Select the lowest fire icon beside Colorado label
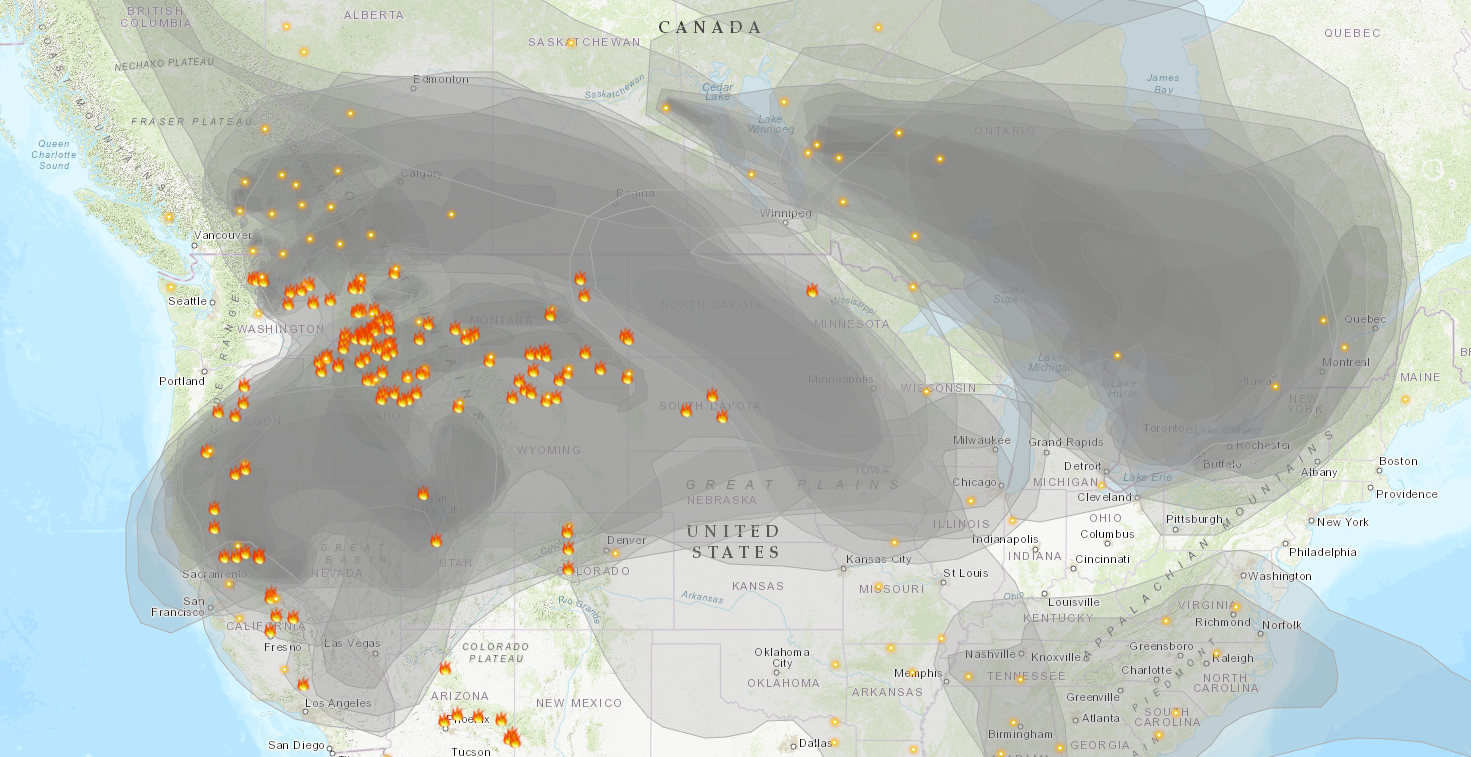1471x757 pixels. [x=568, y=568]
